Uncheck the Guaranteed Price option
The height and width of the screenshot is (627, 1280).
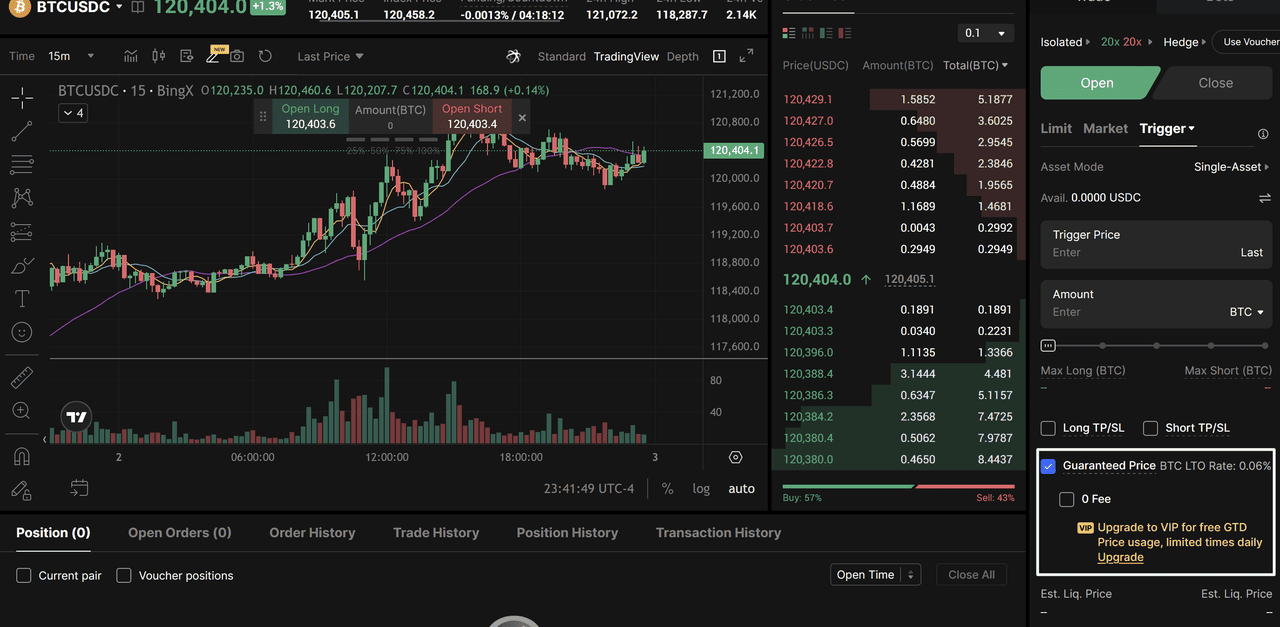(x=1048, y=466)
